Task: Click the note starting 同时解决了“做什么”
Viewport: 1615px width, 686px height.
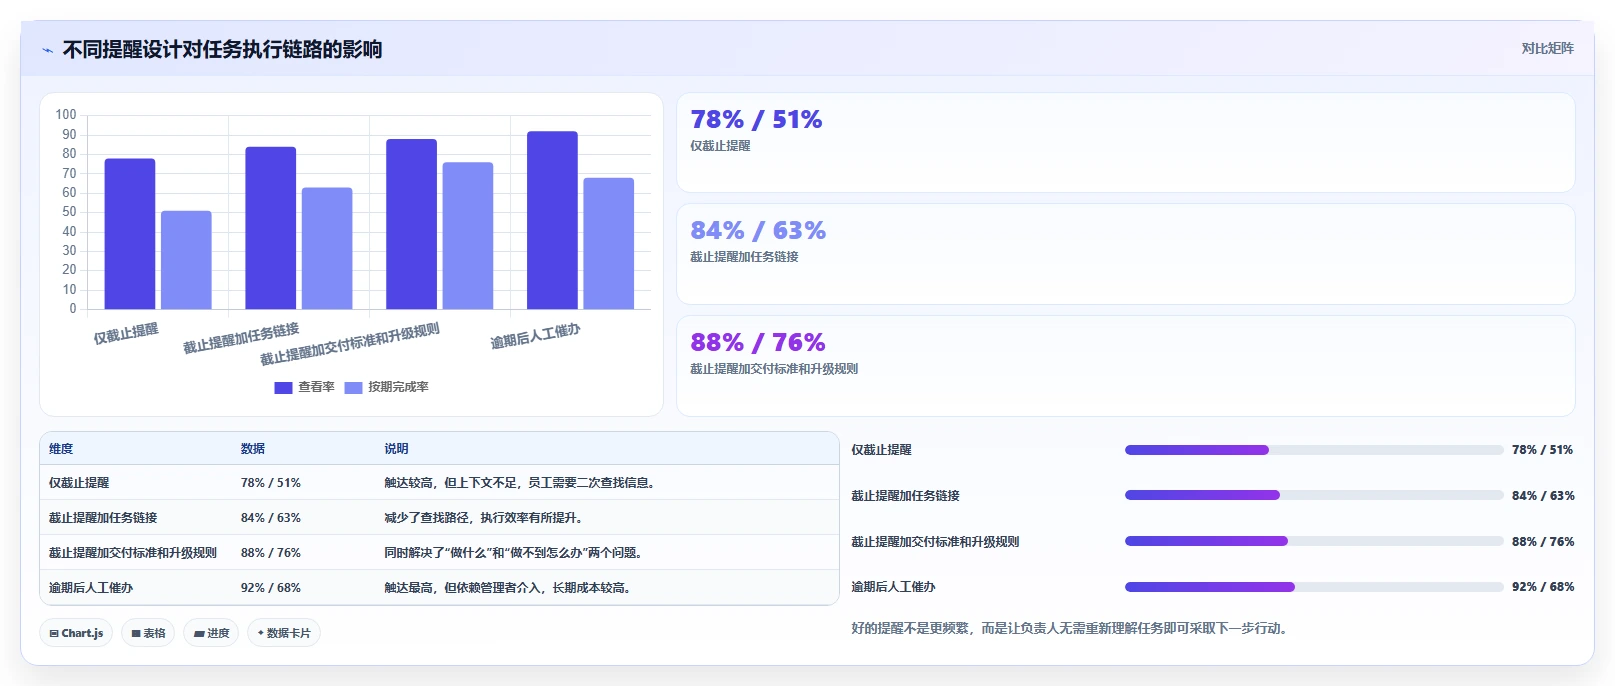Action: click(515, 553)
